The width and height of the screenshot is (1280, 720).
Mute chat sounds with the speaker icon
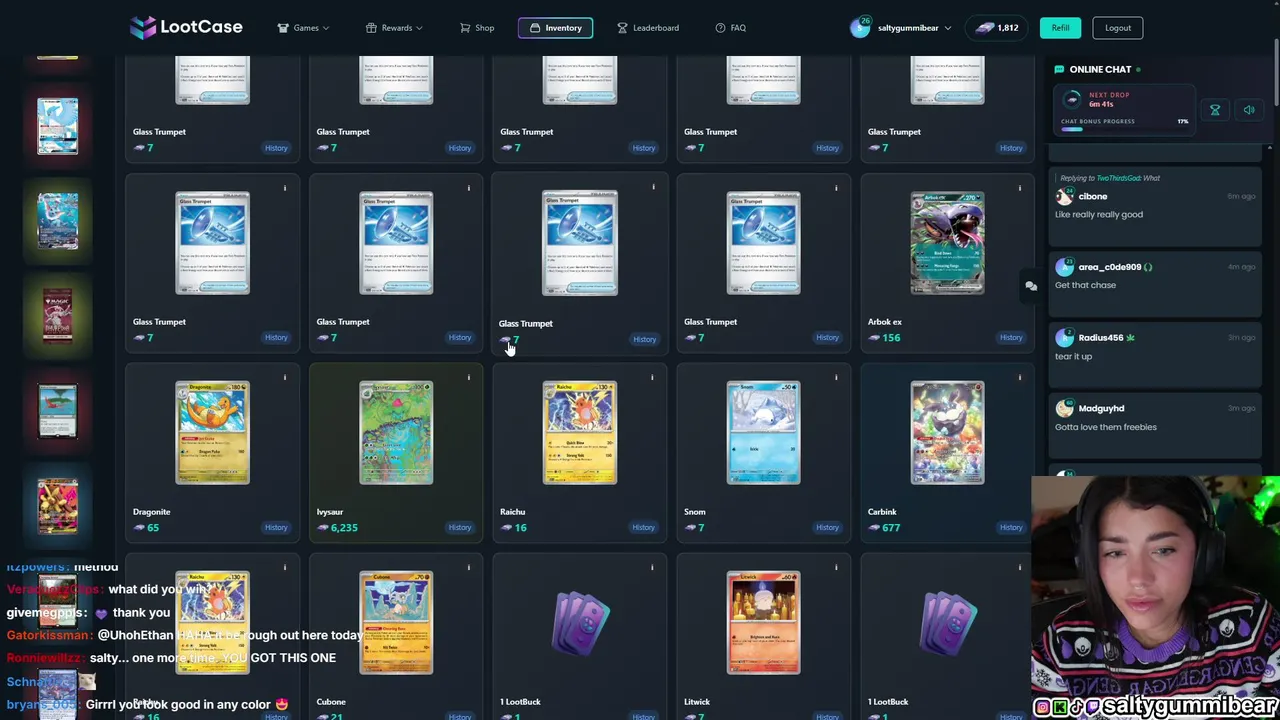[1249, 110]
